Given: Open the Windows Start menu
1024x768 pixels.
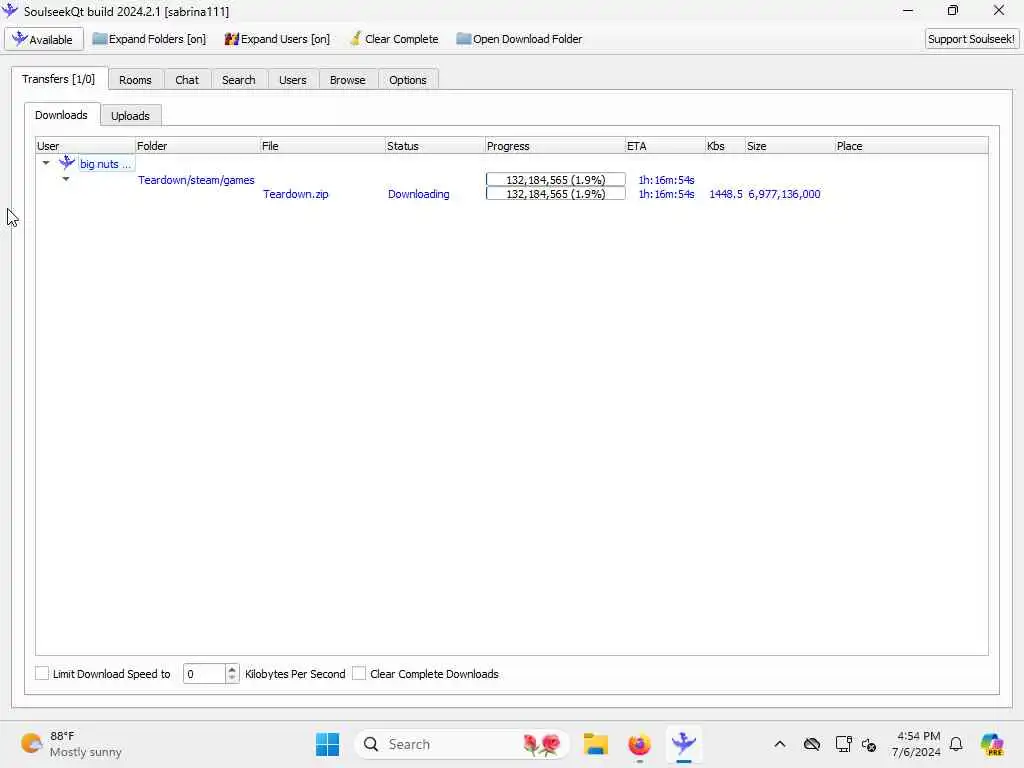Looking at the screenshot, I should tap(327, 744).
